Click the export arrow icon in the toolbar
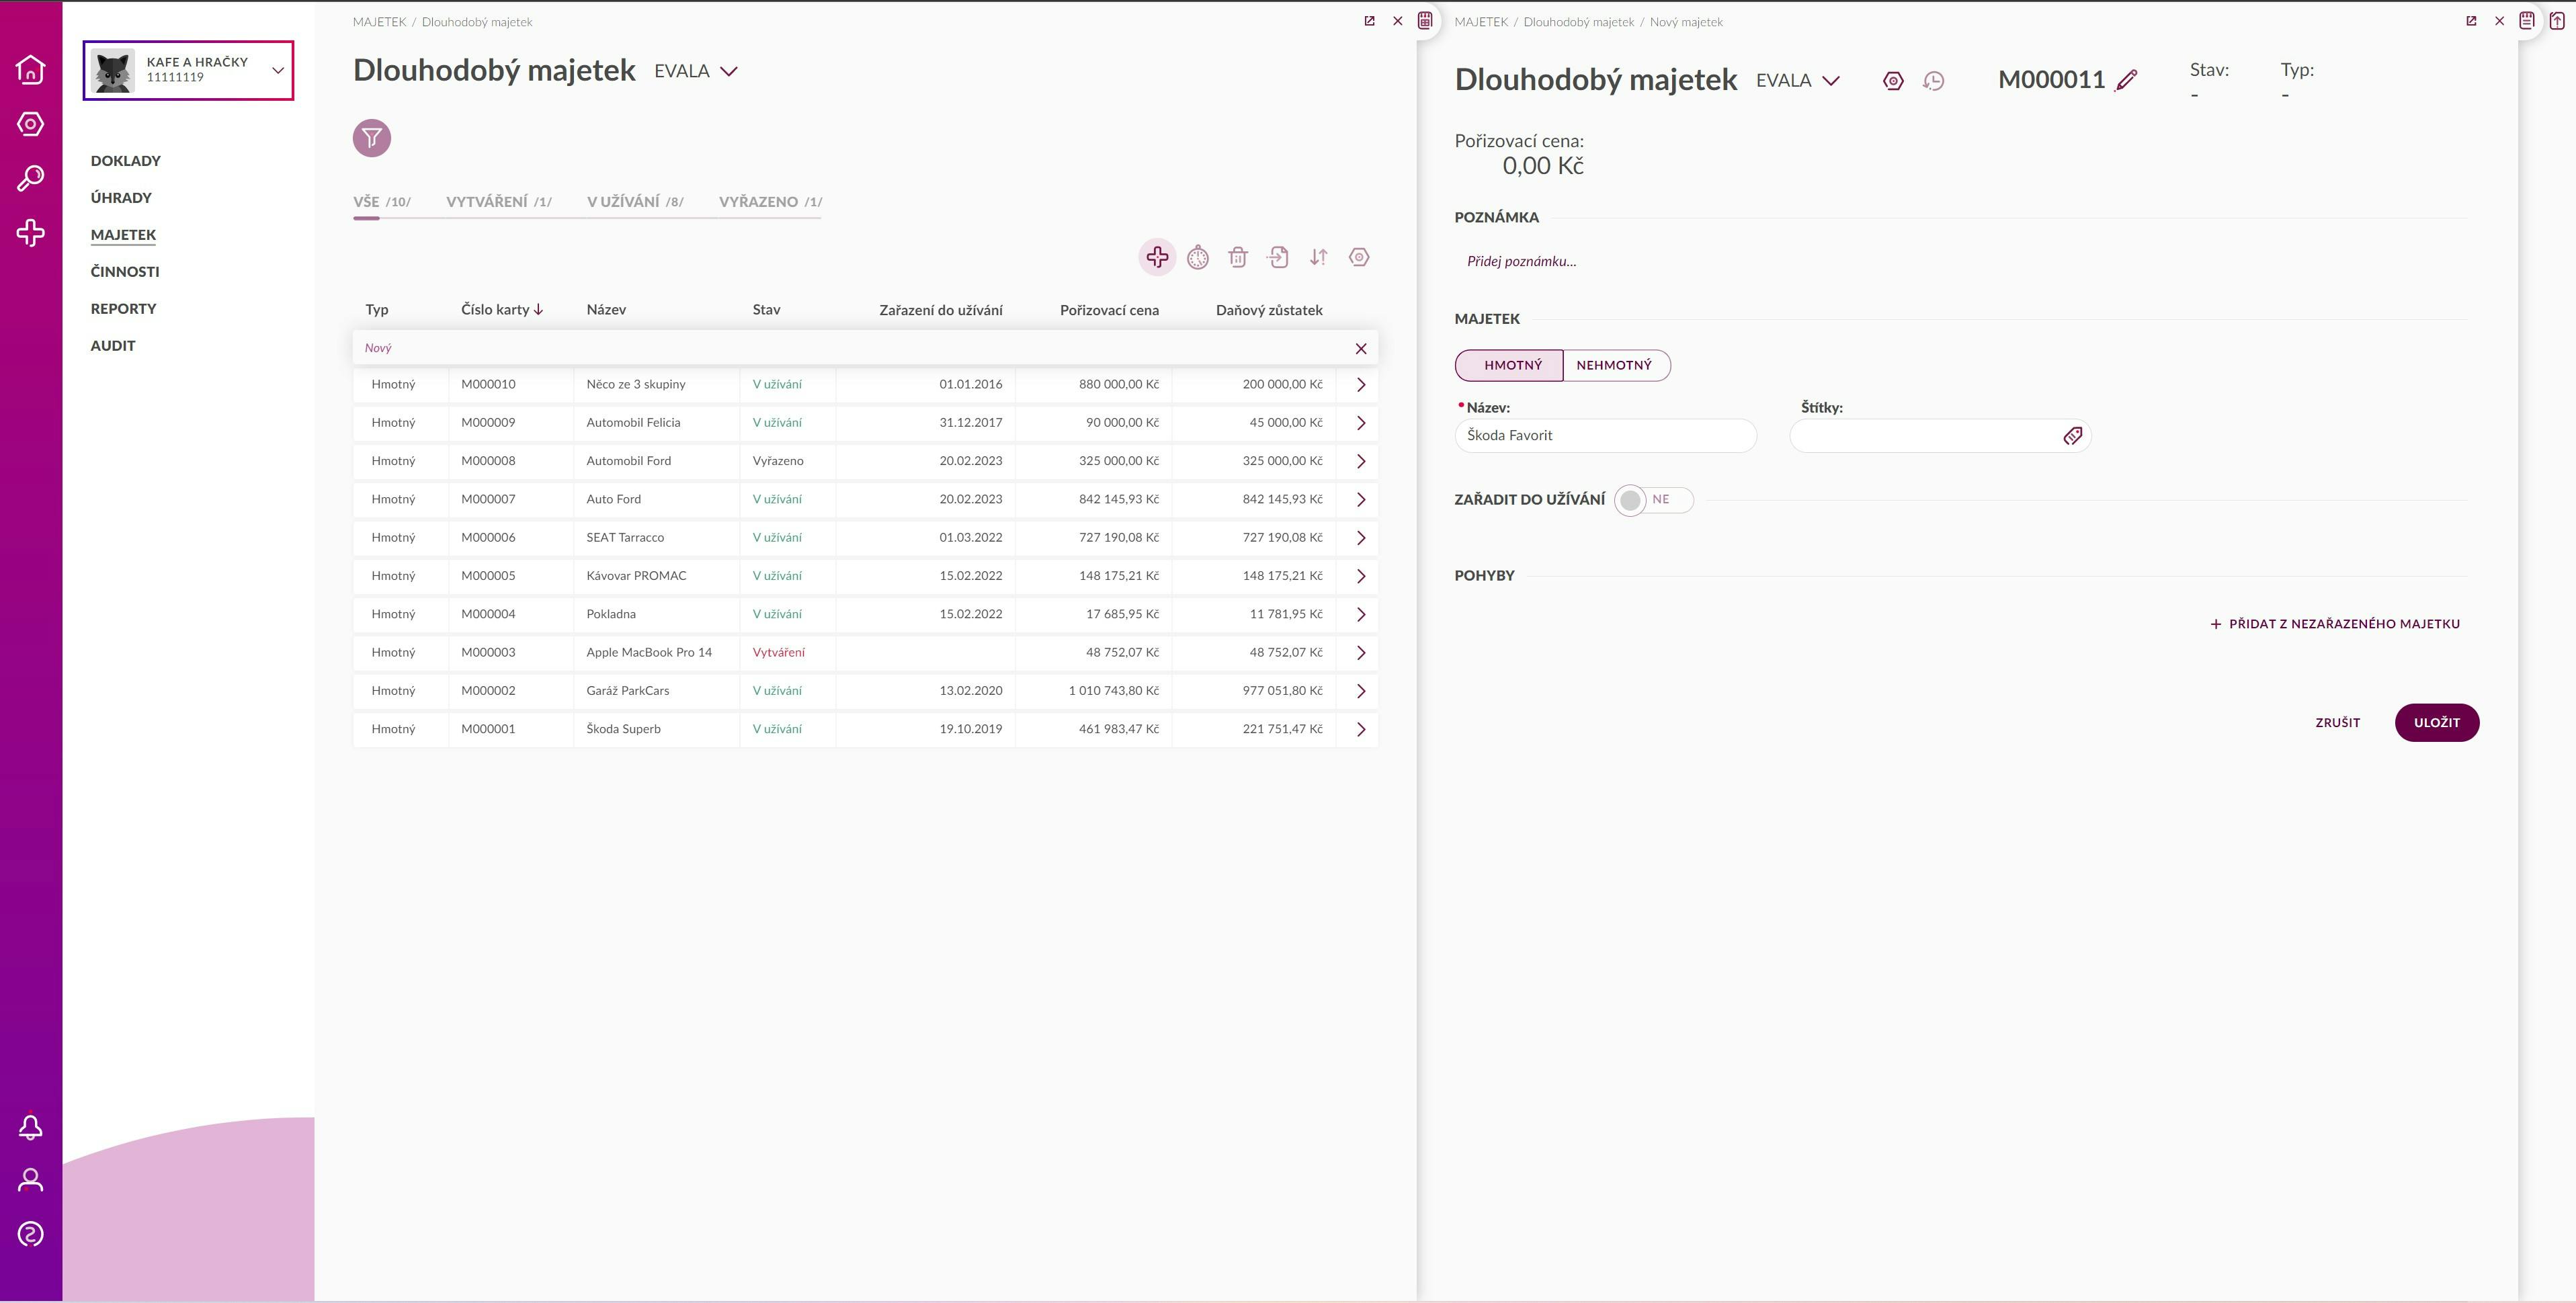The image size is (2576, 1303). pyautogui.click(x=1278, y=257)
